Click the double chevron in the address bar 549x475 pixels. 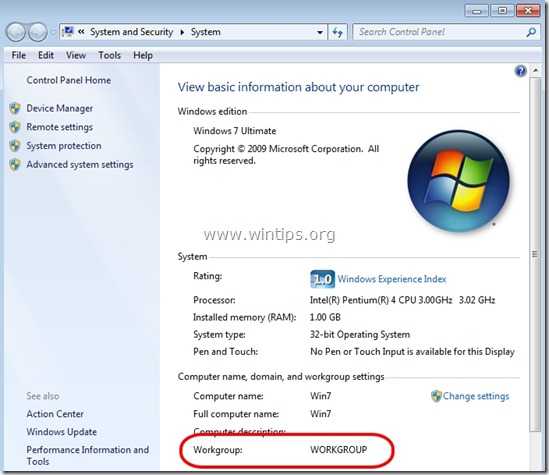pyautogui.click(x=81, y=32)
